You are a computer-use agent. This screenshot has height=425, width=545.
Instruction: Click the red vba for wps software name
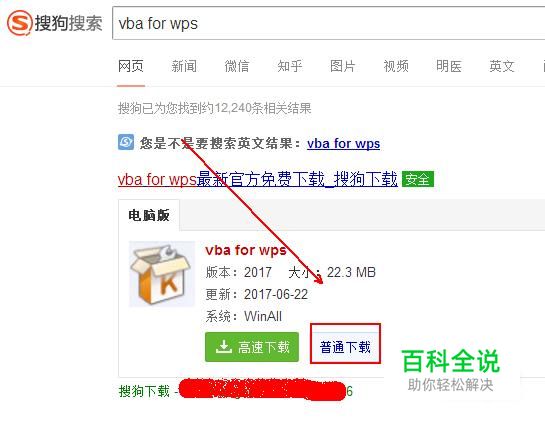click(x=246, y=250)
